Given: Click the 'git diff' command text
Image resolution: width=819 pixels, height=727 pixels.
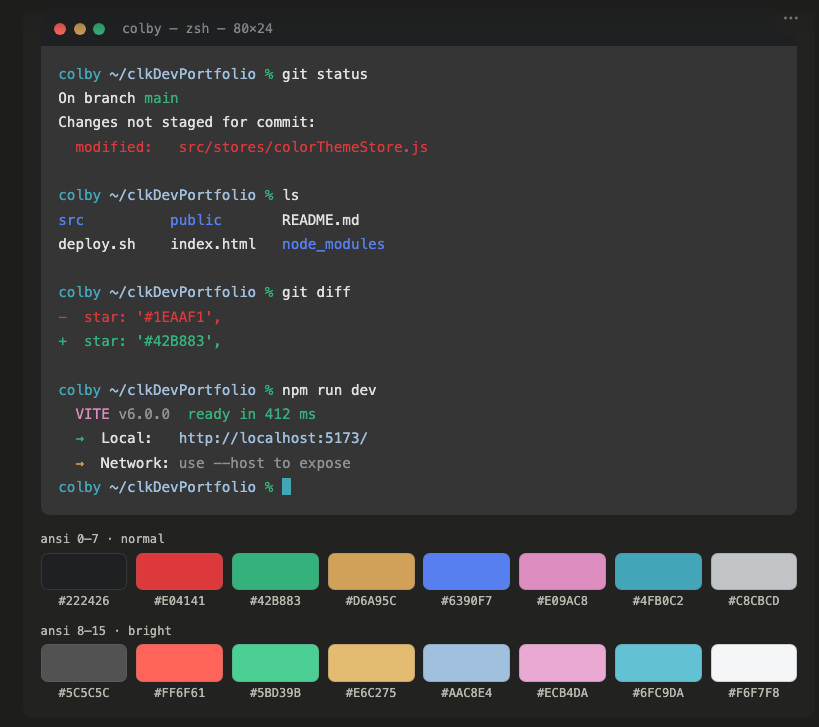Looking at the screenshot, I should coord(316,292).
